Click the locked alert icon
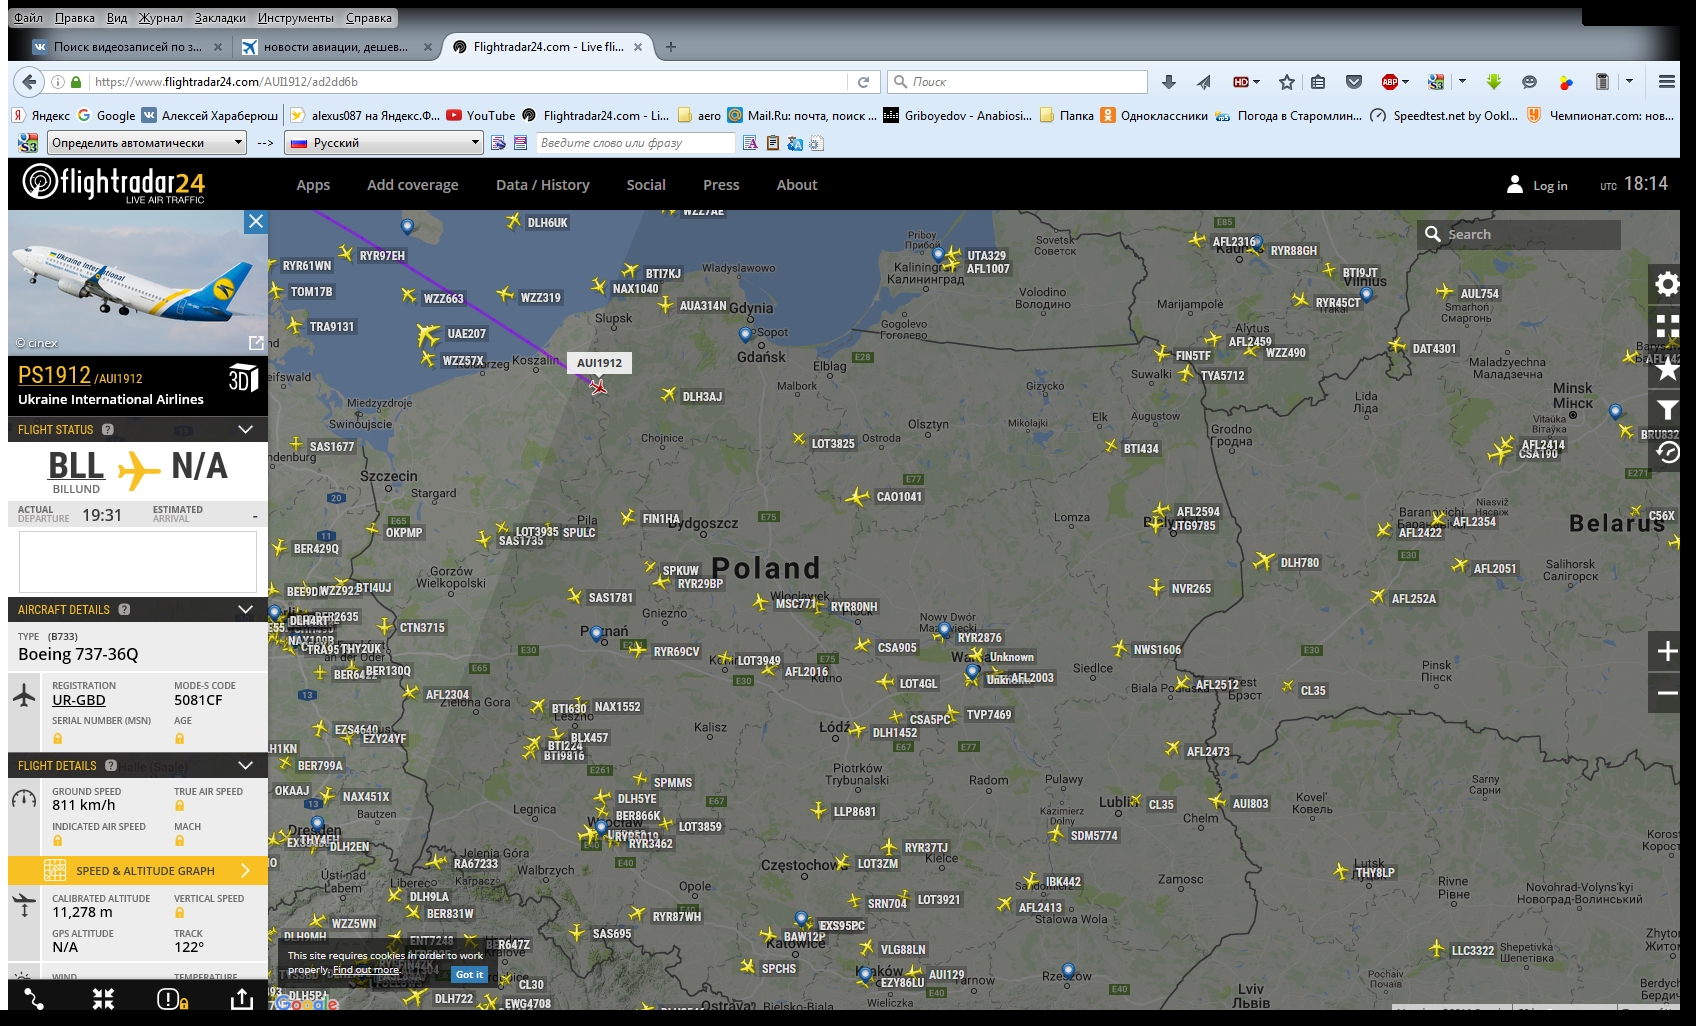1696x1026 pixels. [171, 998]
